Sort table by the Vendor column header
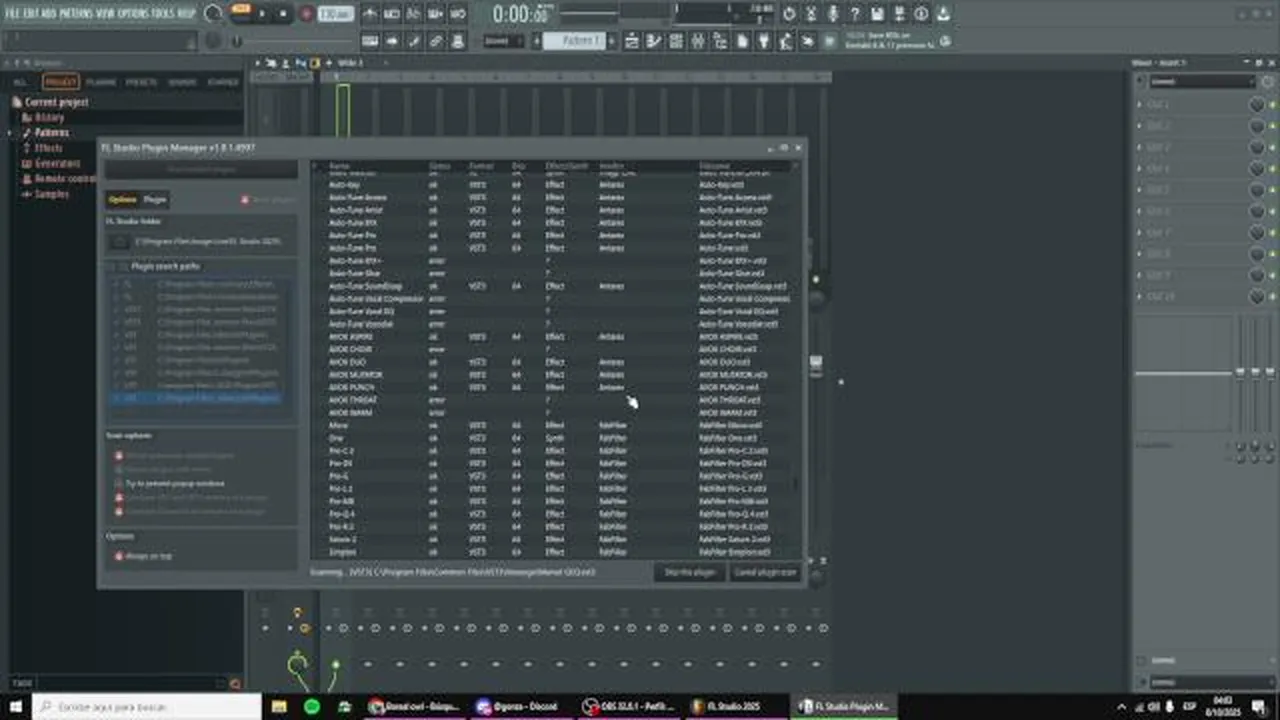Viewport: 1280px width, 720px height. pyautogui.click(x=612, y=166)
